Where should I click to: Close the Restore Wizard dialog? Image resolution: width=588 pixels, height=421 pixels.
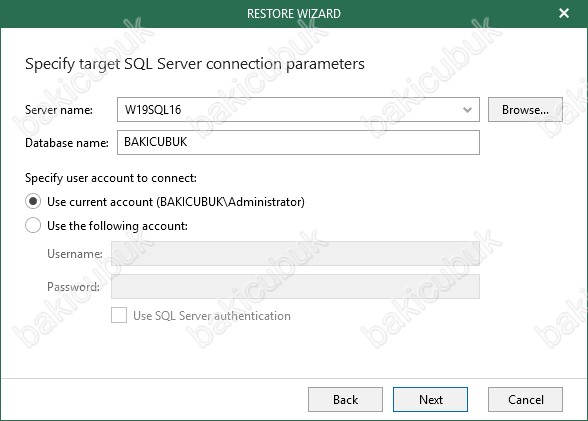pyautogui.click(x=564, y=13)
